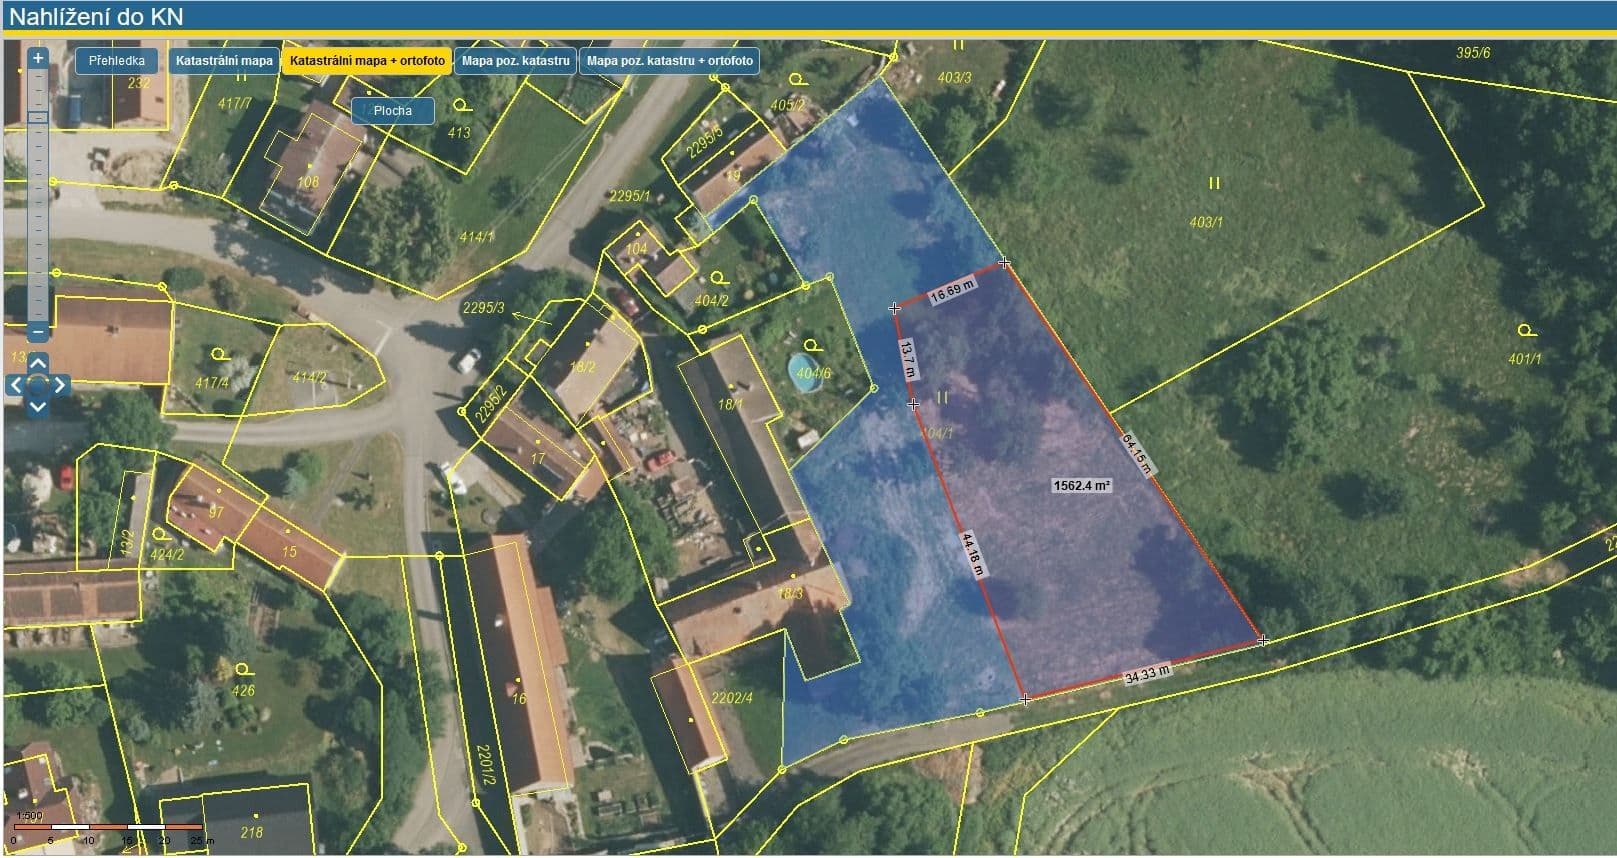Switch to Mapa poz. katastru layer

(515, 61)
